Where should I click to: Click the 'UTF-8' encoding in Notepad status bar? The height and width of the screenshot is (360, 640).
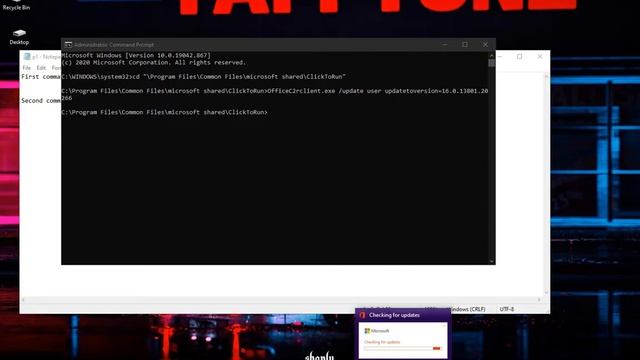(x=507, y=309)
